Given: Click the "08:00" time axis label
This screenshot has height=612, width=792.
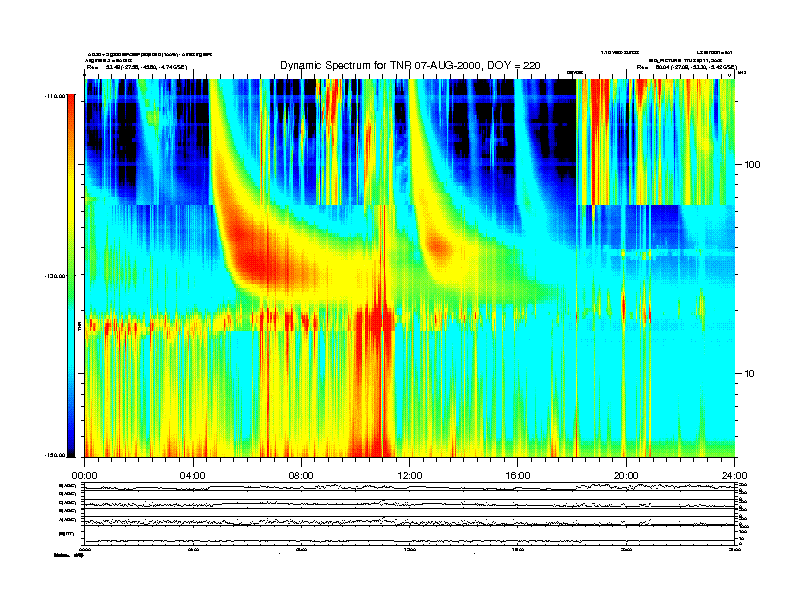Looking at the screenshot, I should 301,476.
